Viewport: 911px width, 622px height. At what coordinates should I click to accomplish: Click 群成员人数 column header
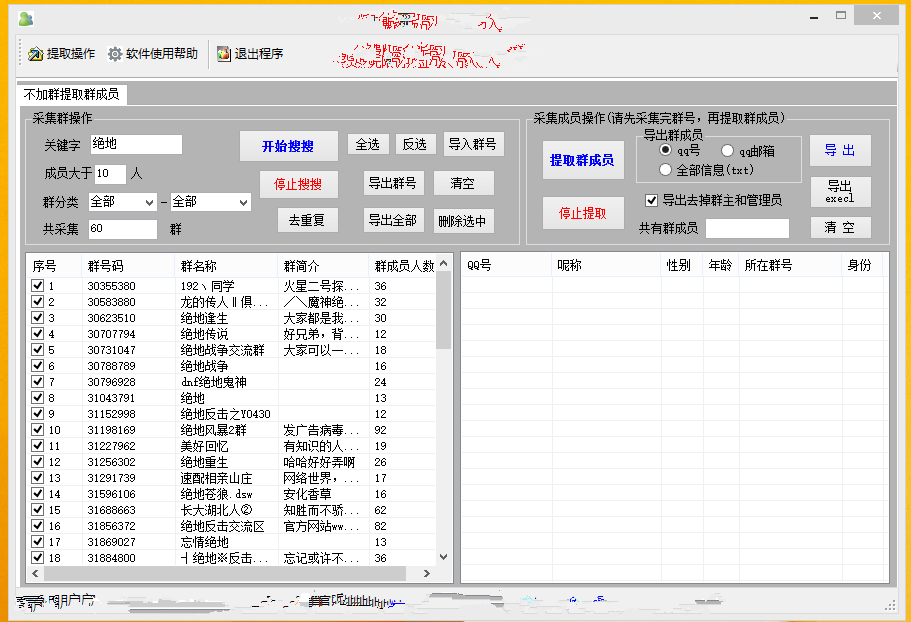(404, 266)
